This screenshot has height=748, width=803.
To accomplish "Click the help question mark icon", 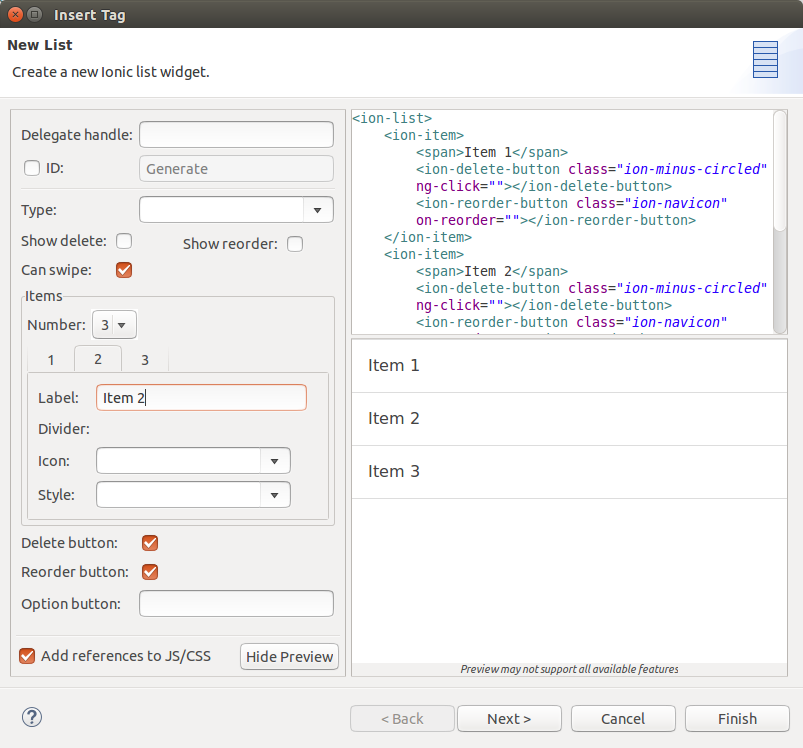I will click(32, 717).
